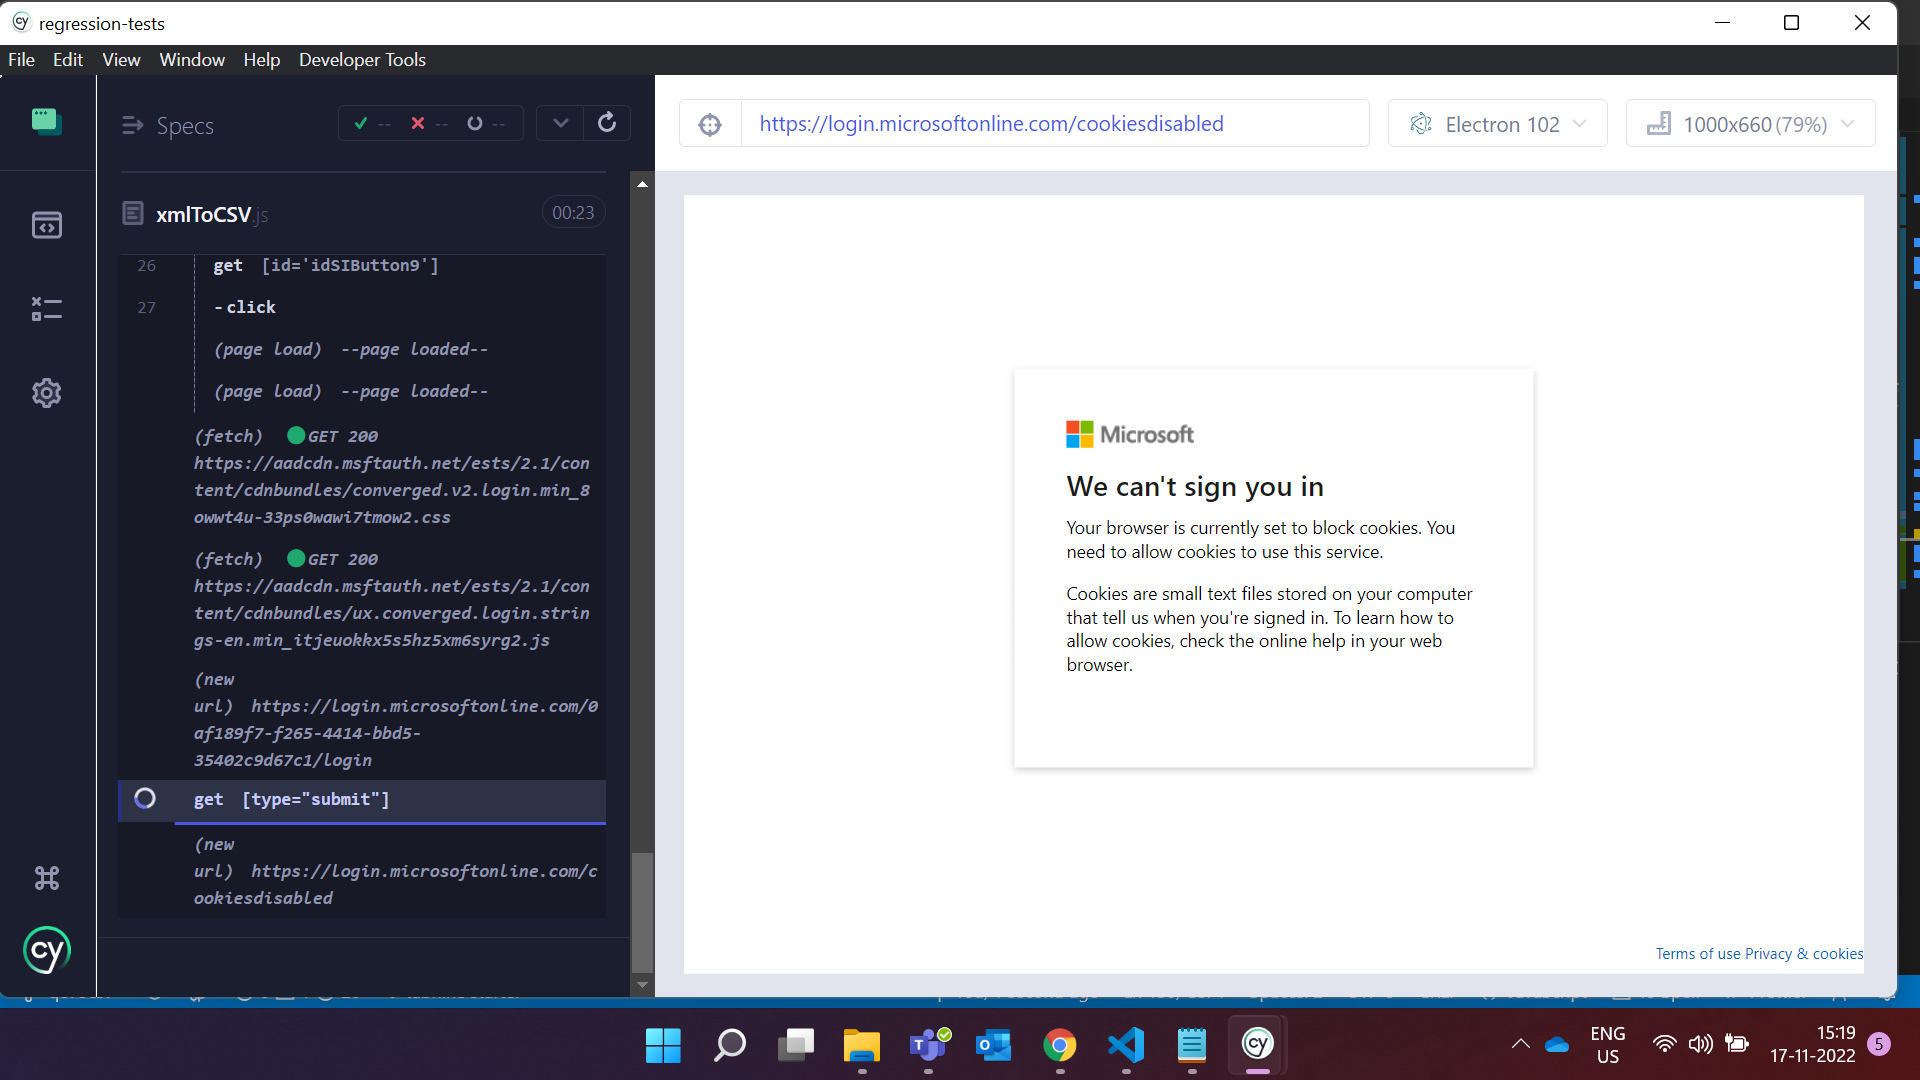Switch ENG US input language
Viewport: 1920px width, 1080px height.
1608,1045
